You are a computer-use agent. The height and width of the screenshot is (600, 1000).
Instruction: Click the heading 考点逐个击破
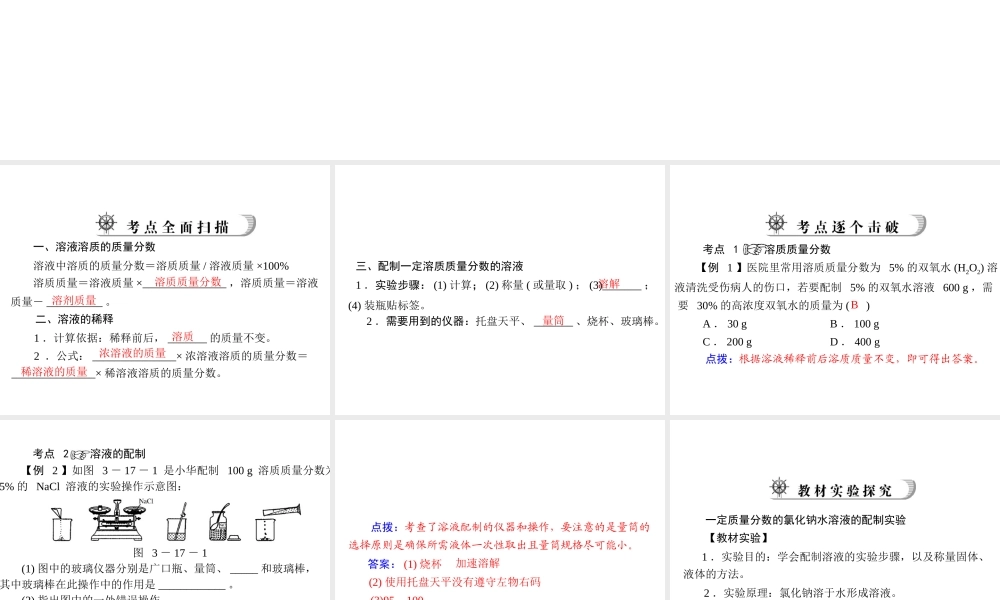pos(848,226)
